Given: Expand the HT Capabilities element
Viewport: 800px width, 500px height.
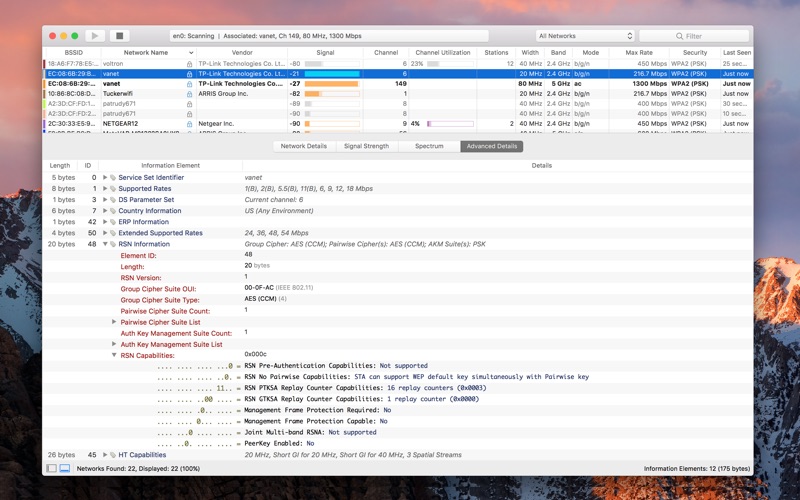Looking at the screenshot, I should 105,455.
